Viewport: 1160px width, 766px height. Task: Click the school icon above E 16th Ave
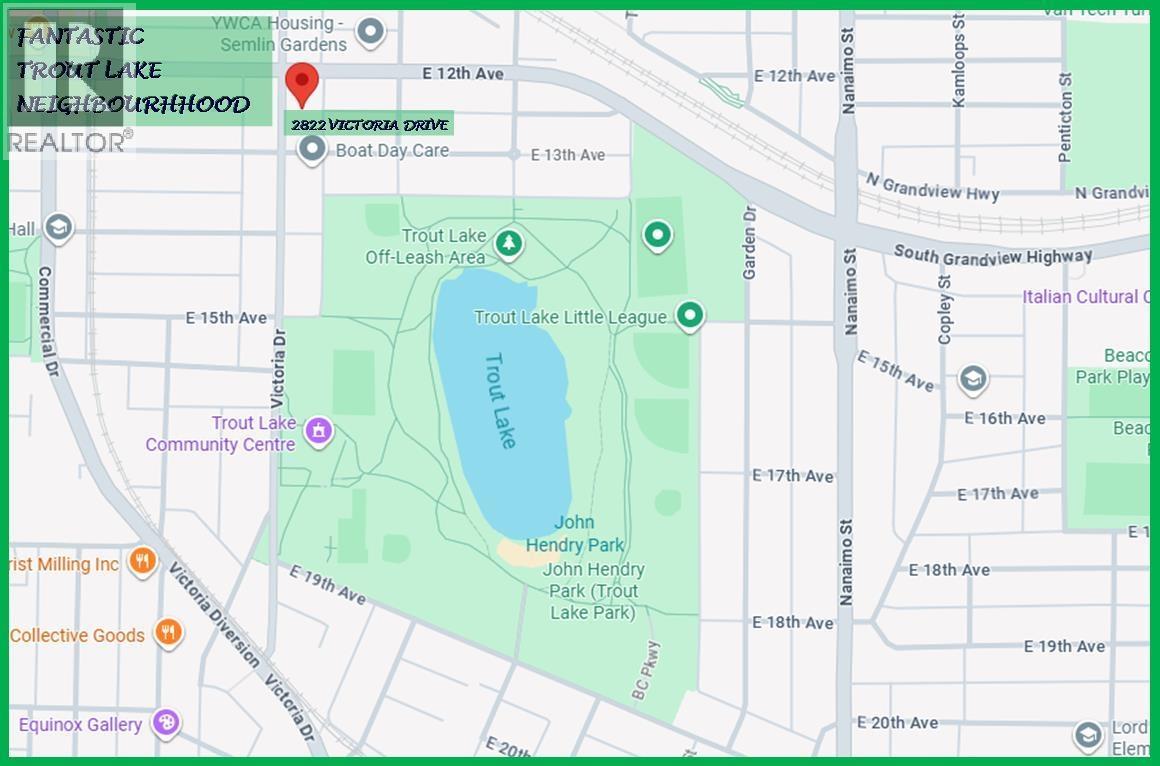pos(972,379)
